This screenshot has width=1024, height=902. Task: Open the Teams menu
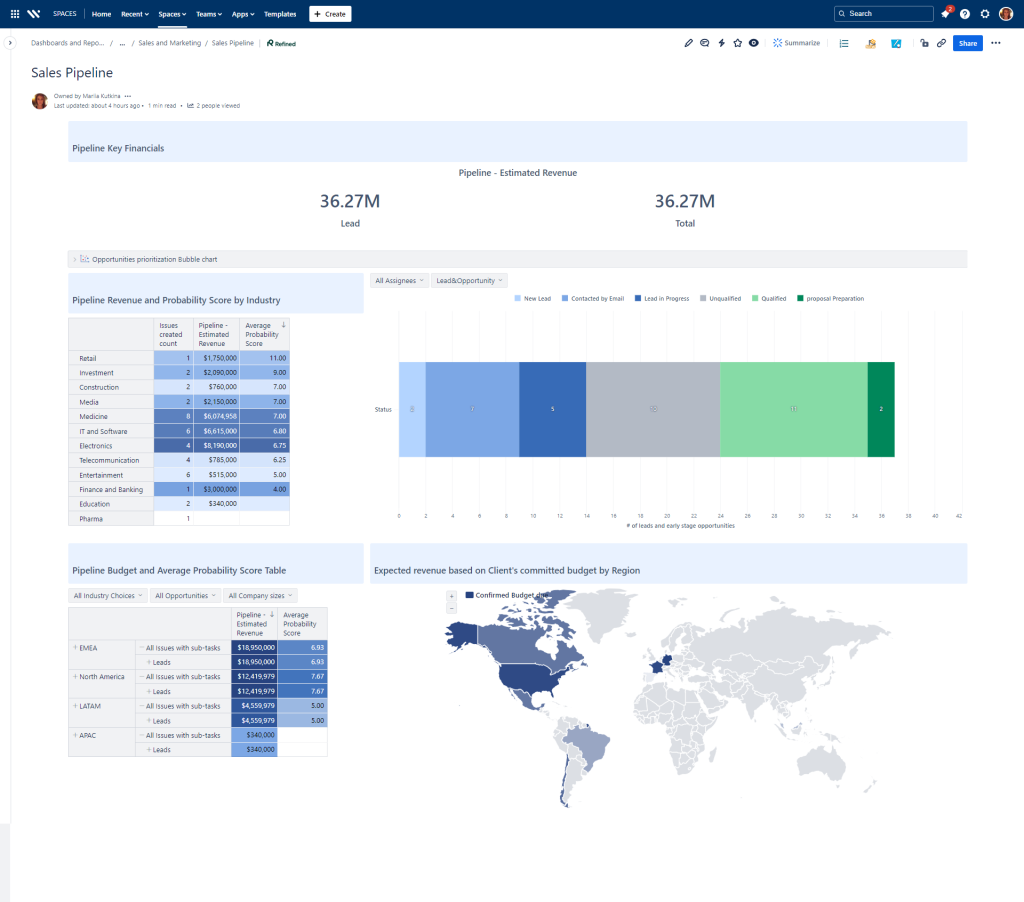point(209,14)
